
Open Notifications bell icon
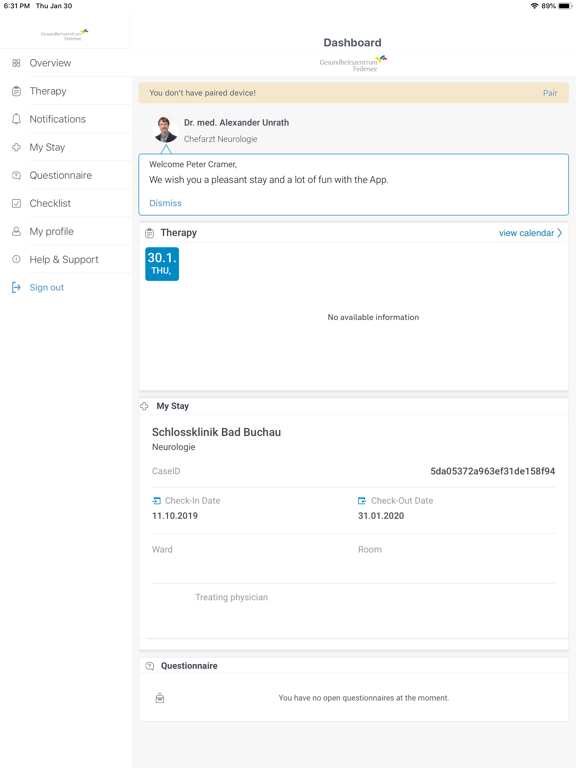(x=16, y=119)
